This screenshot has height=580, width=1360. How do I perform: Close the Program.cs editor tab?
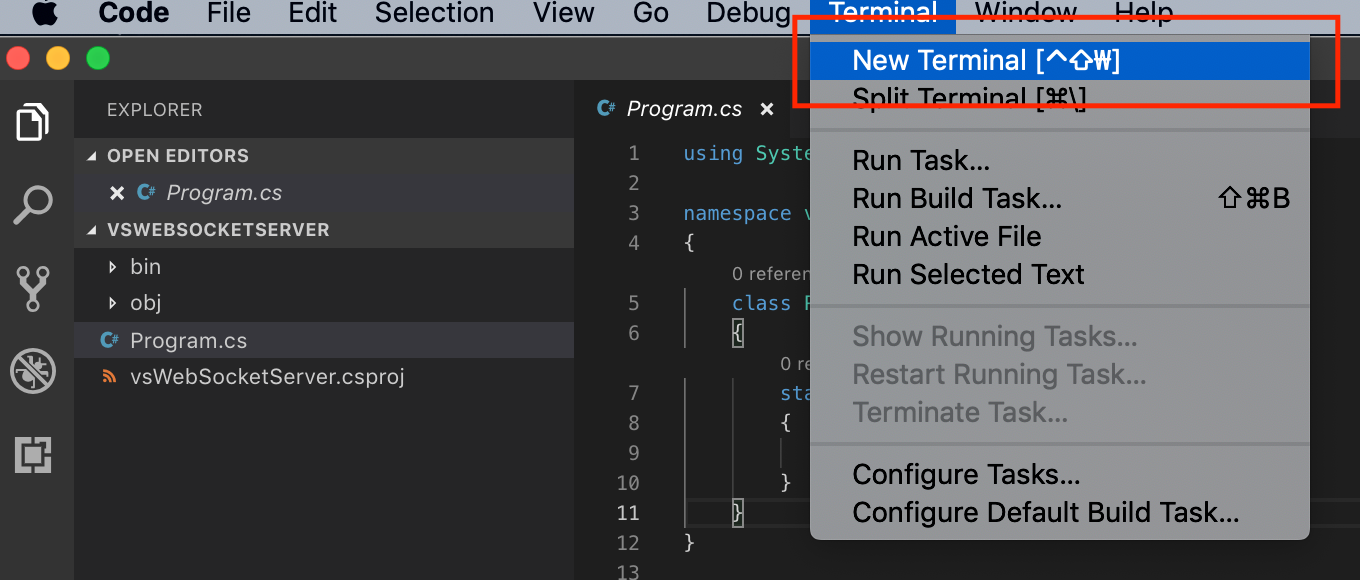[x=766, y=109]
